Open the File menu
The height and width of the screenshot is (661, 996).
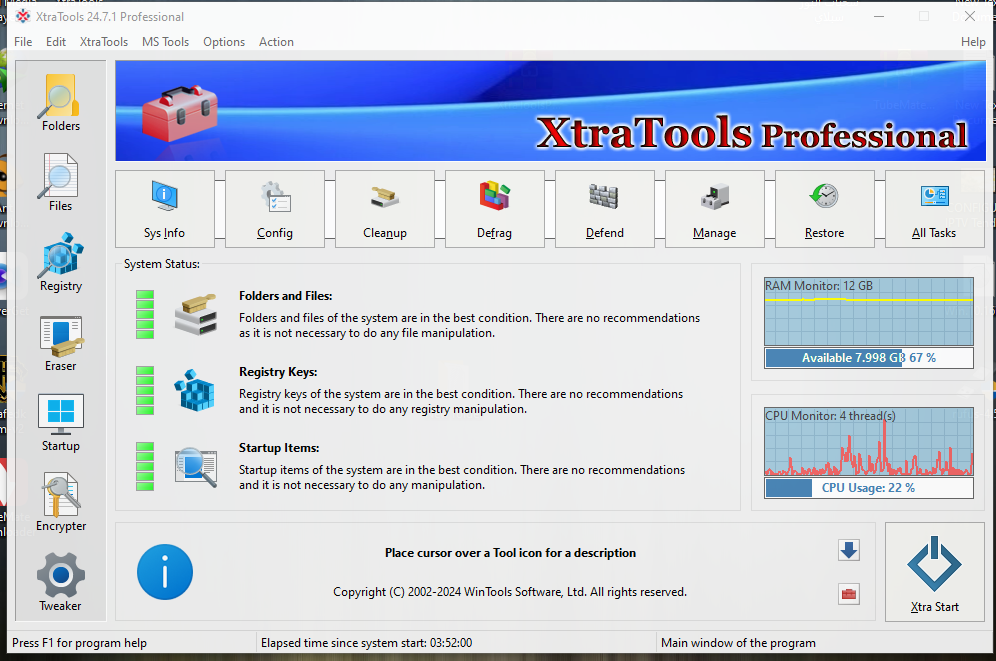(x=23, y=42)
